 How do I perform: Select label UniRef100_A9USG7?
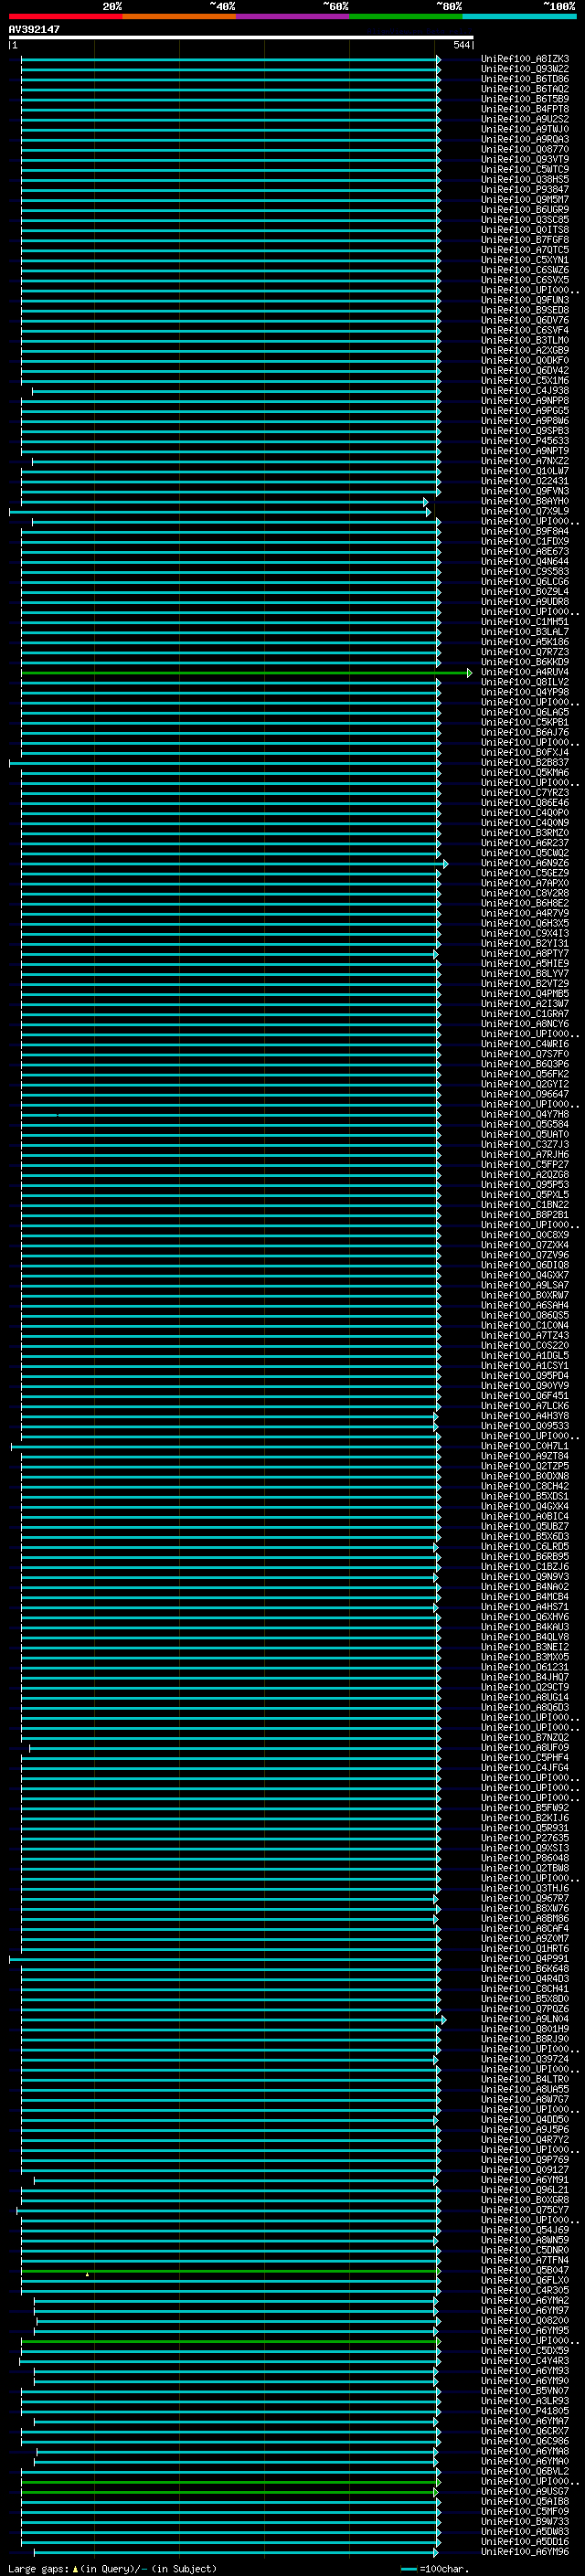pyautogui.click(x=525, y=2491)
